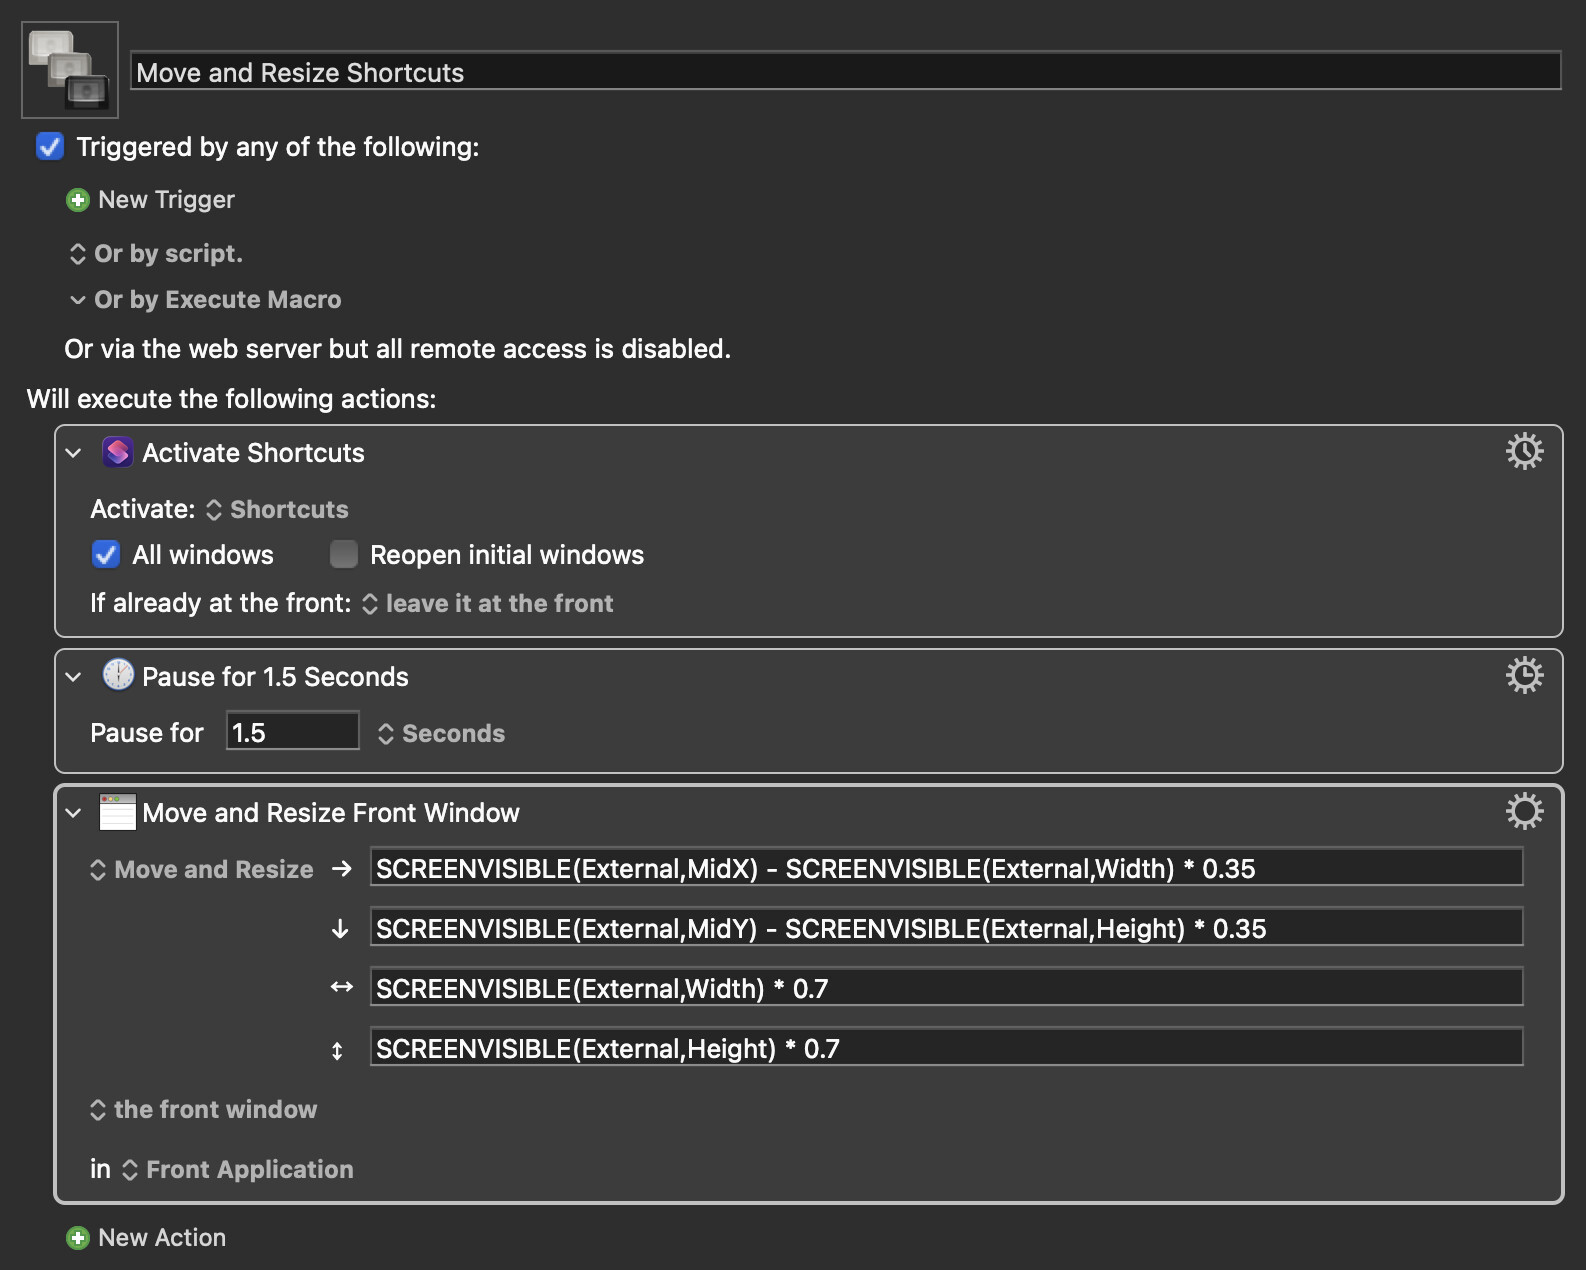This screenshot has width=1586, height=1270.
Task: Open 'leave it at the front' dropdown
Action: [488, 604]
